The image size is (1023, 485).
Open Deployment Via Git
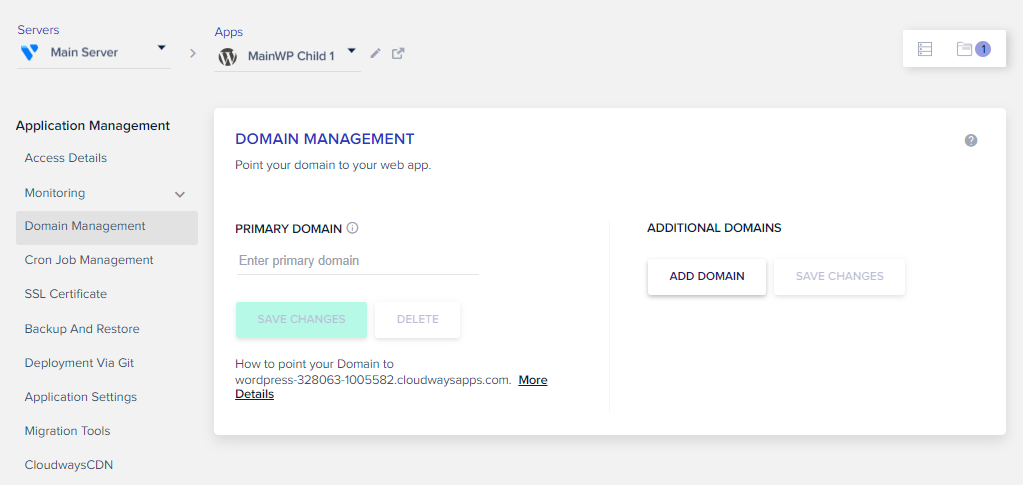coord(79,363)
